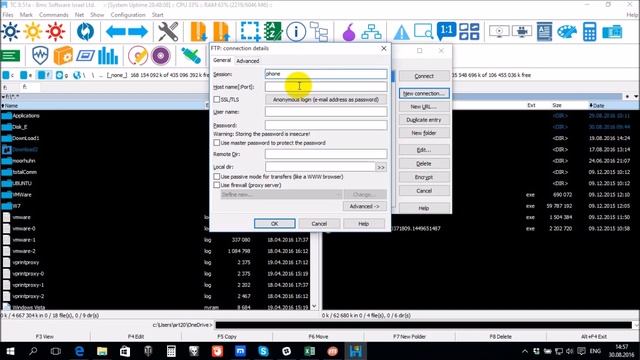This screenshot has height=360, width=640.
Task: Open the command line history dropdown arrow
Action: (636, 325)
